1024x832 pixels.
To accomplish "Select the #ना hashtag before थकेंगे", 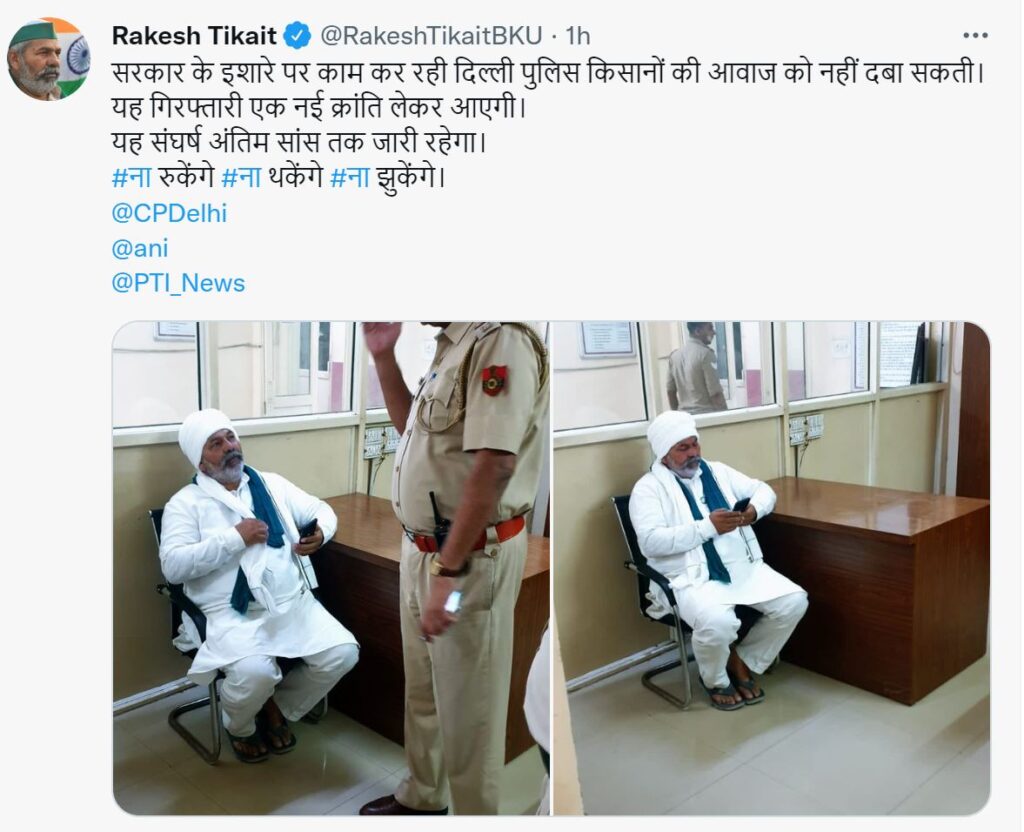I will 242,178.
